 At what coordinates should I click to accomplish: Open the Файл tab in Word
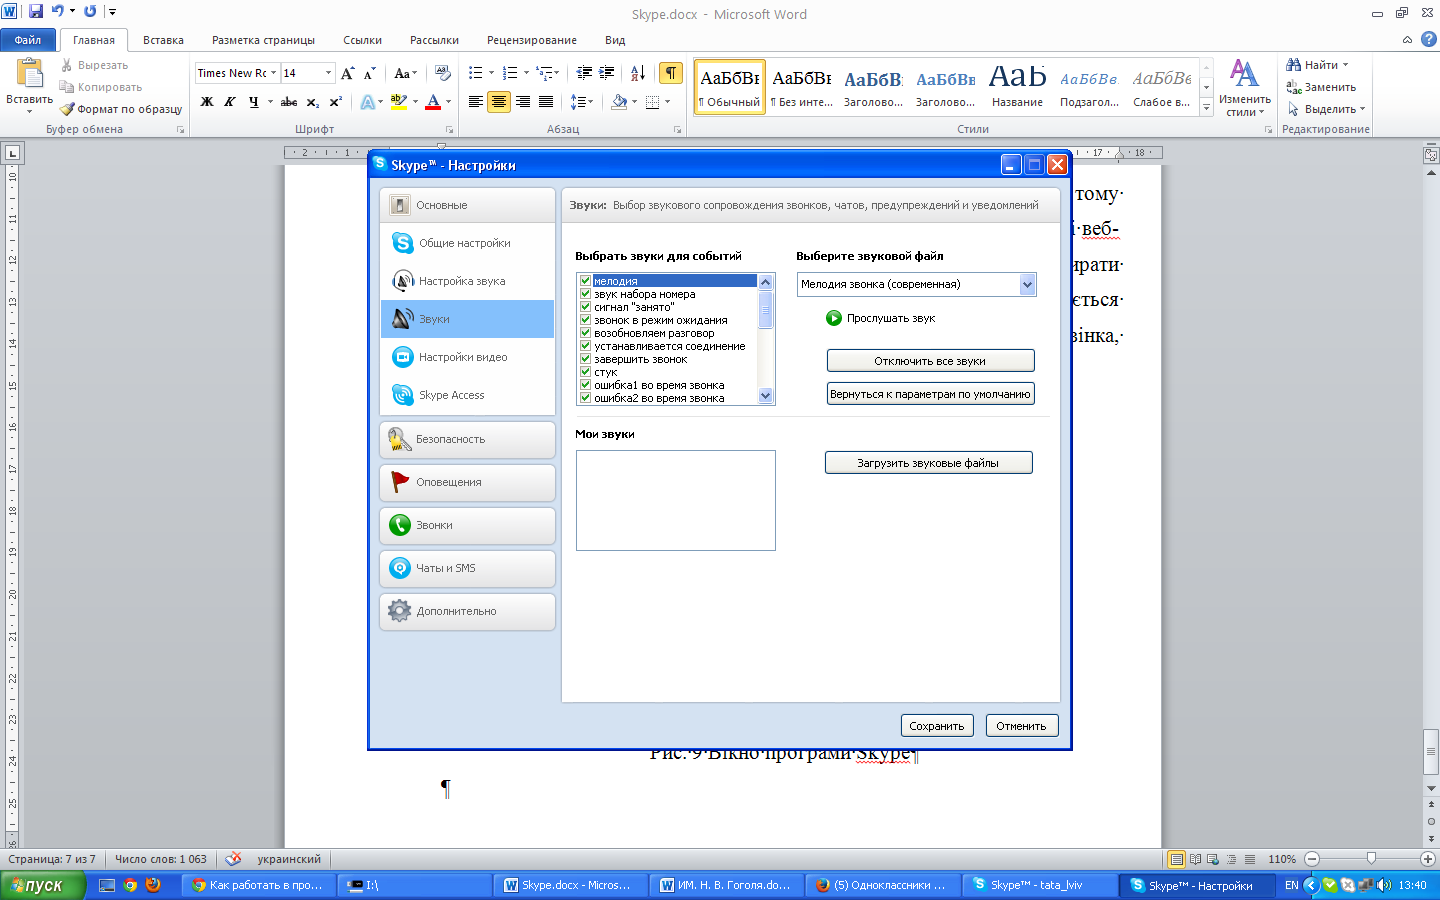pyautogui.click(x=28, y=40)
